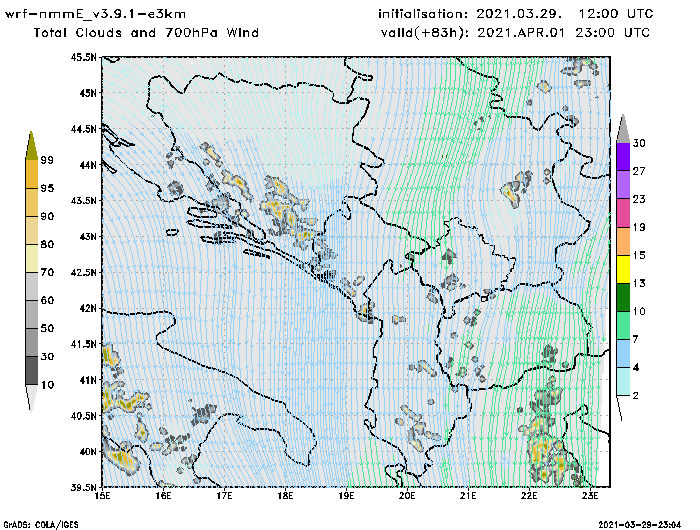Click the 45N latitude axis label

(88, 93)
